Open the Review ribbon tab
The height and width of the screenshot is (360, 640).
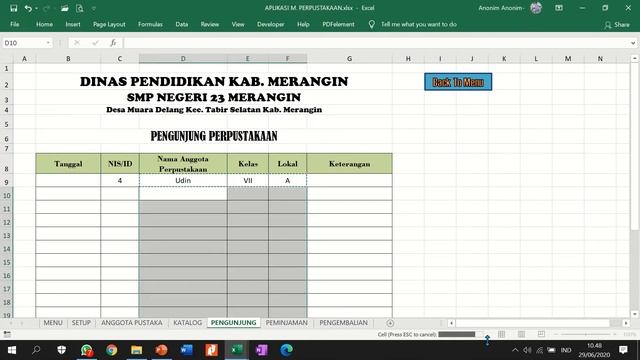click(x=209, y=24)
